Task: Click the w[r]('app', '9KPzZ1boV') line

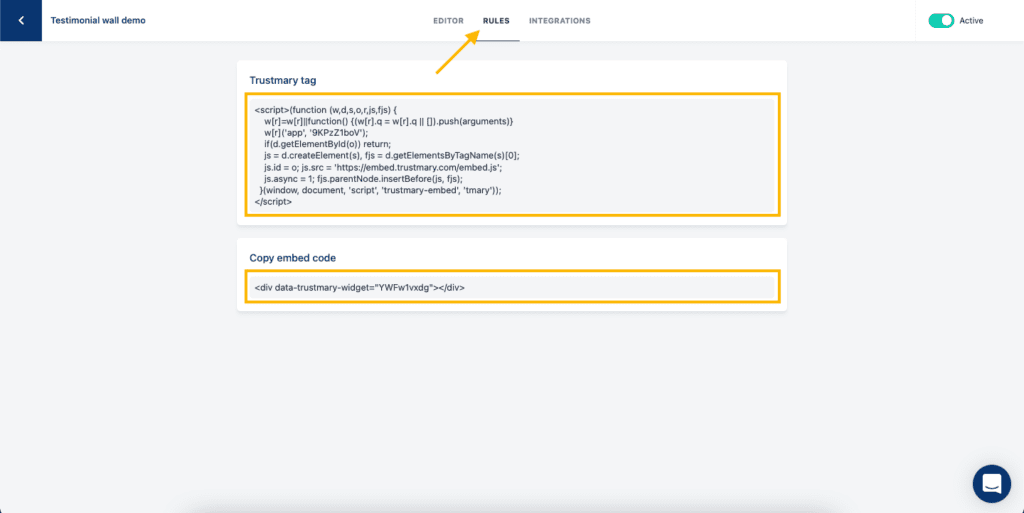Action: [316, 132]
